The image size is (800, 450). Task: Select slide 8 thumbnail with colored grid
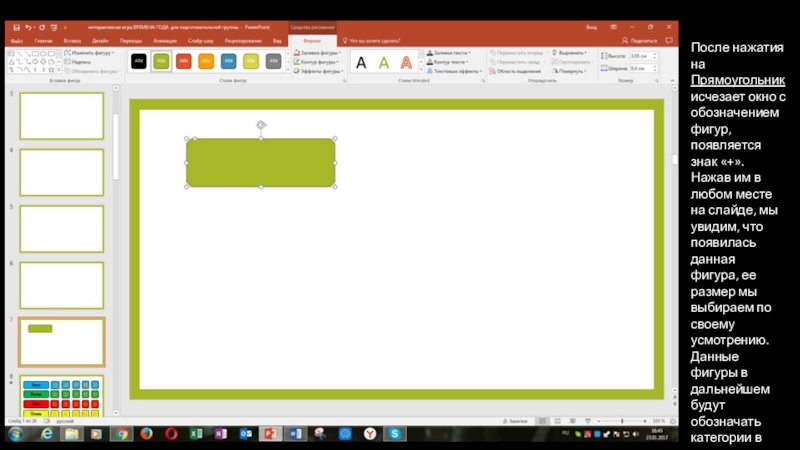[62, 396]
